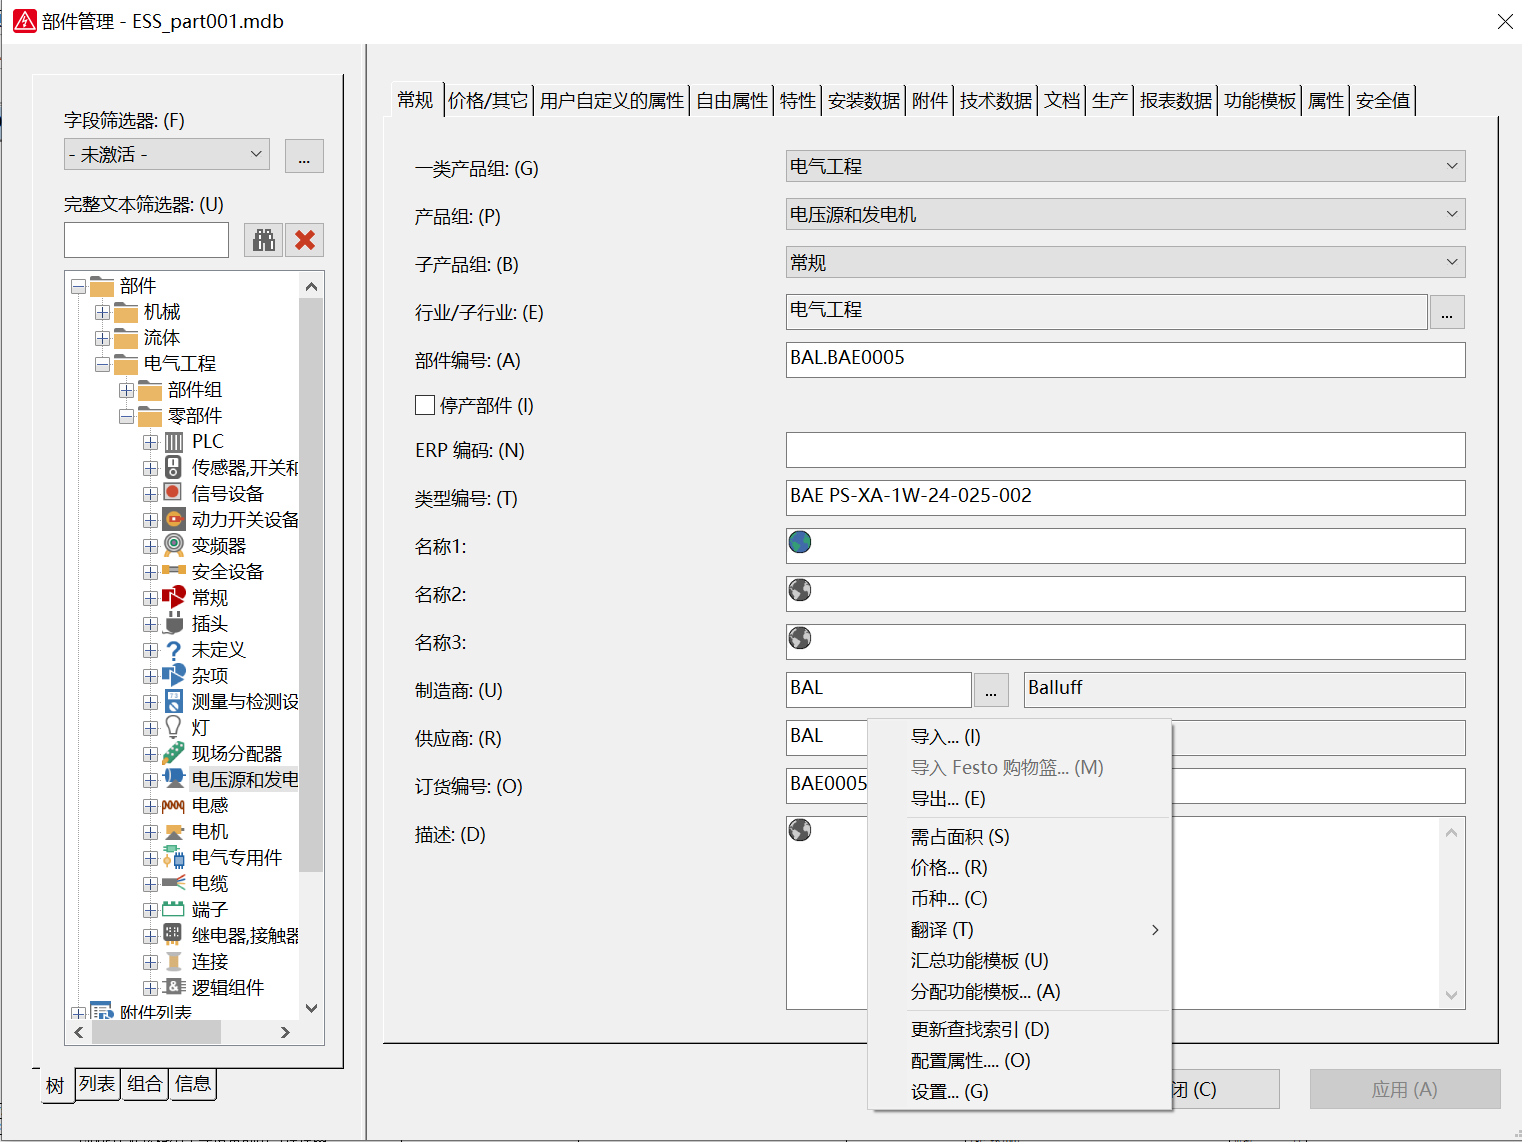
Task: Switch to the 列表 tab
Action: [97, 1083]
